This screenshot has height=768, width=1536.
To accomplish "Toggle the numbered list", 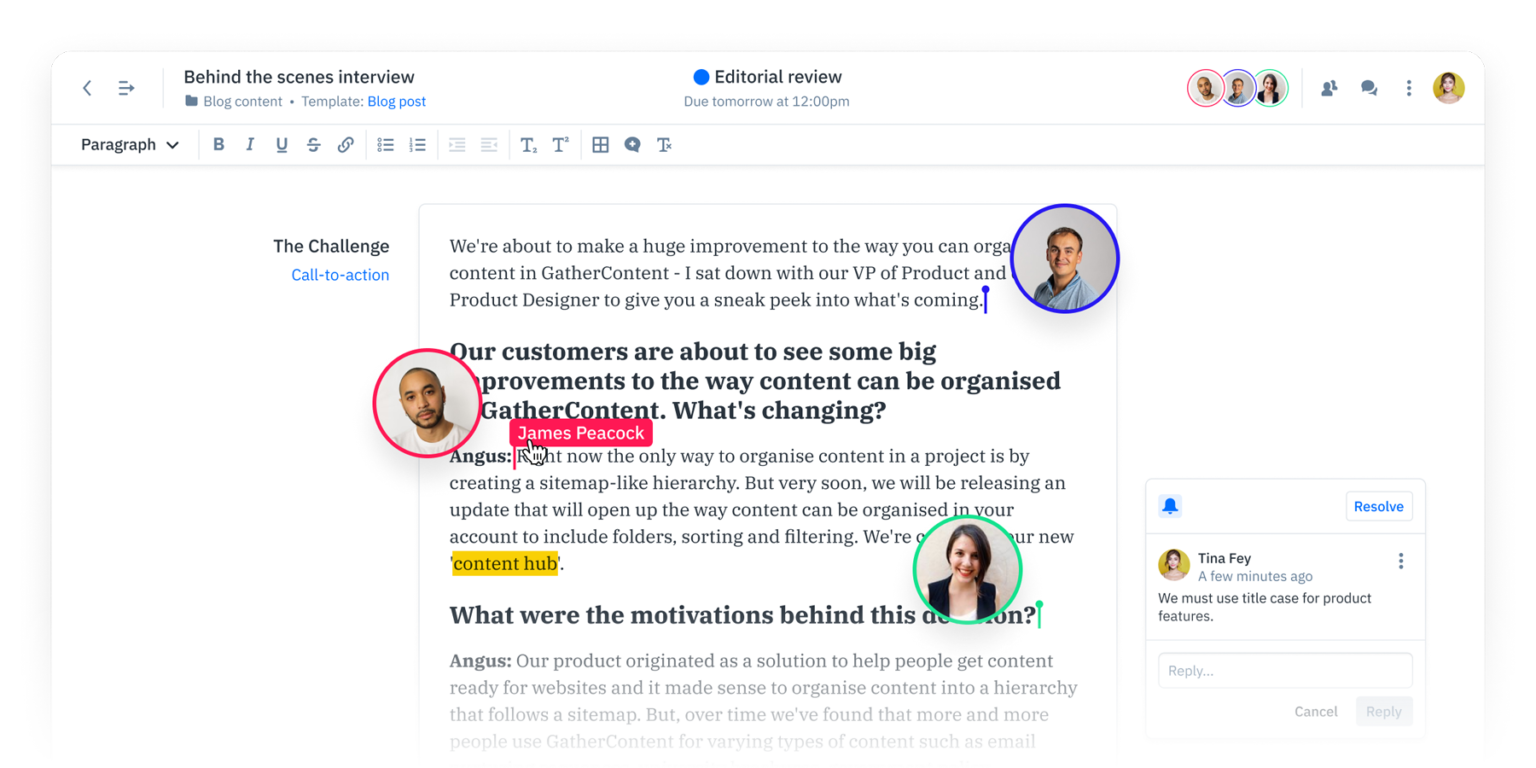I will coord(417,144).
